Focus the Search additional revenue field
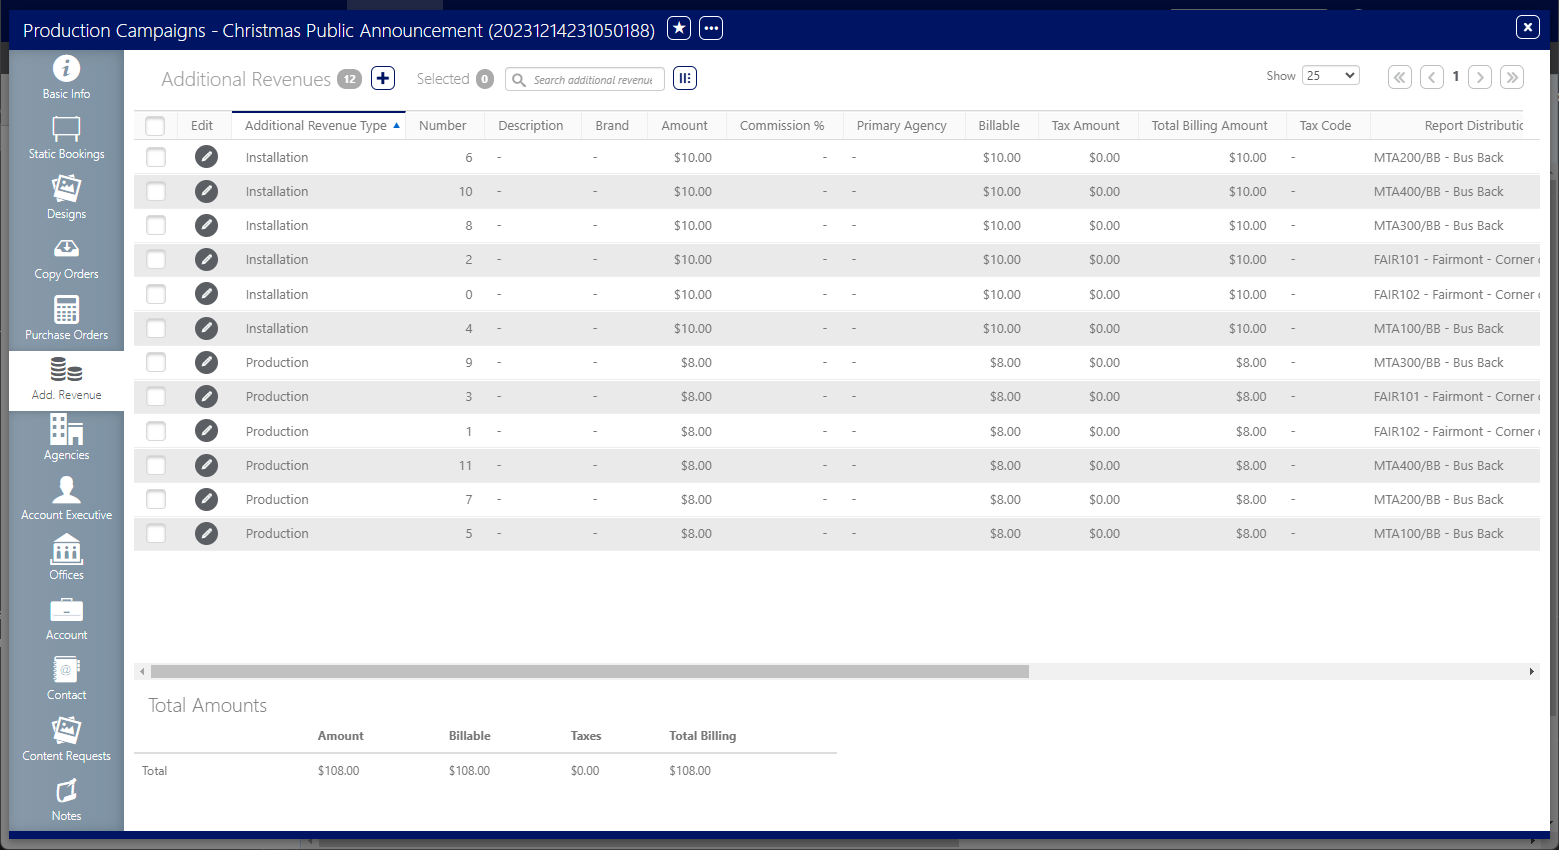 click(585, 79)
